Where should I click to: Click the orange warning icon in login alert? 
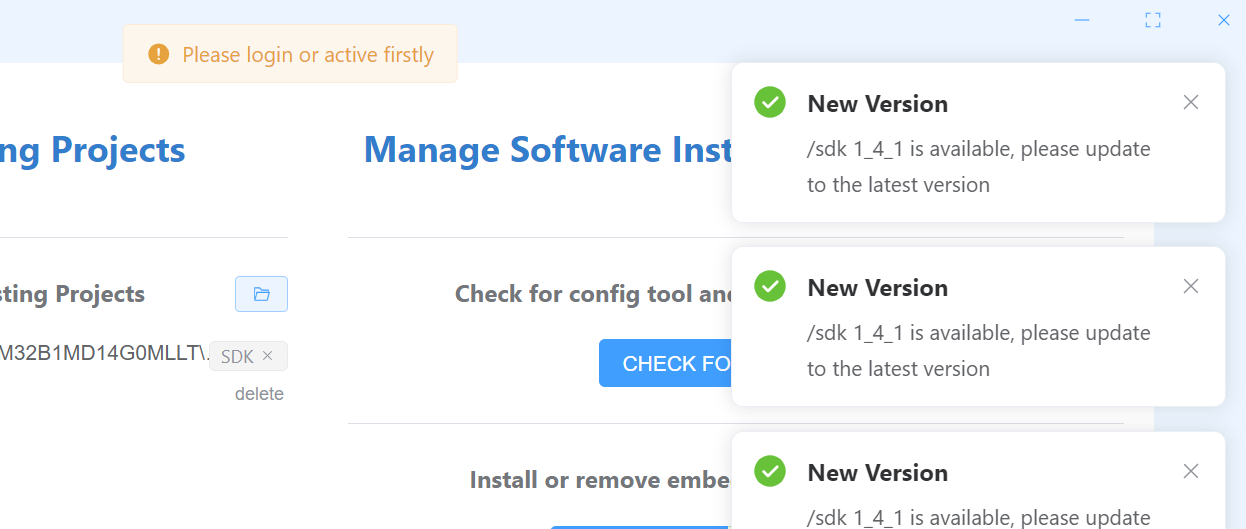(158, 54)
